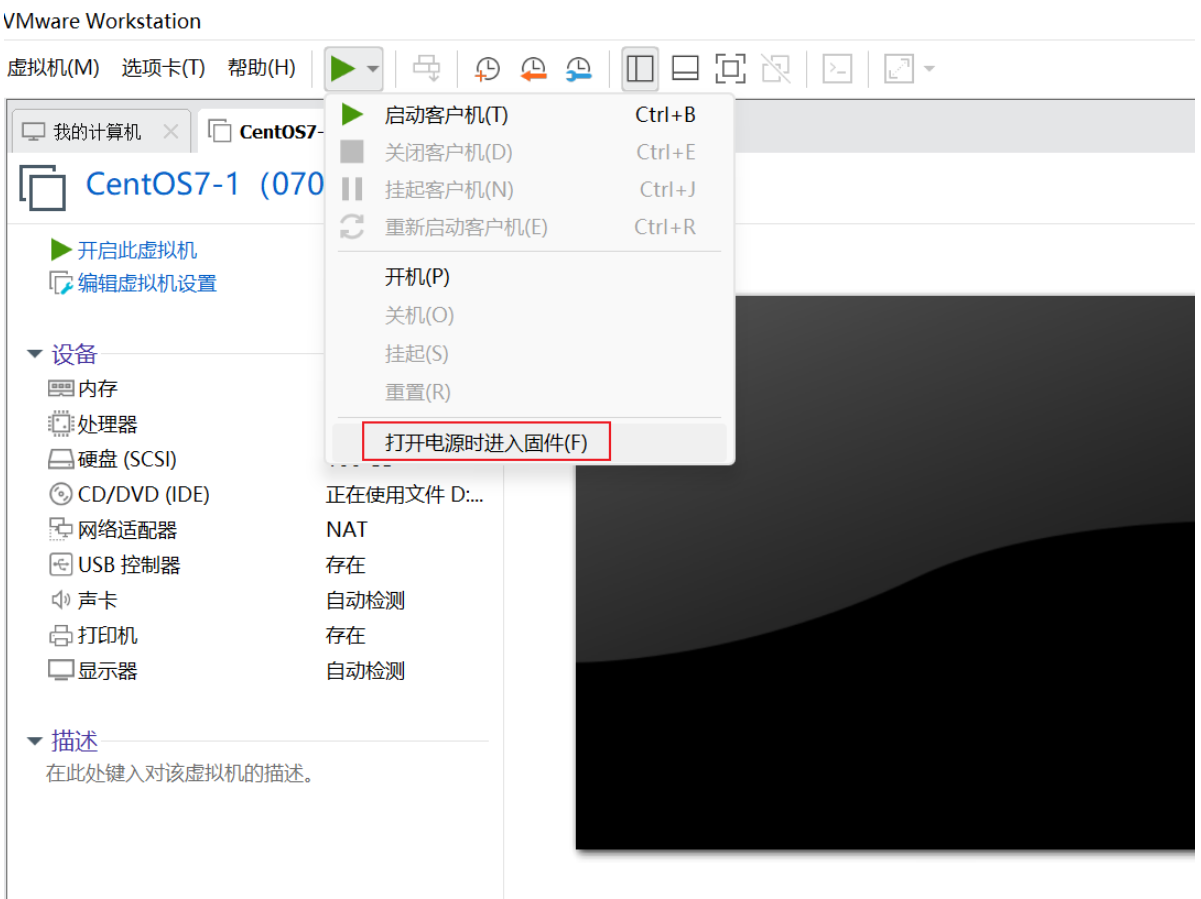Image resolution: width=1201 pixels, height=899 pixels.
Task: Click the sound card speaker icon
Action: [61, 600]
